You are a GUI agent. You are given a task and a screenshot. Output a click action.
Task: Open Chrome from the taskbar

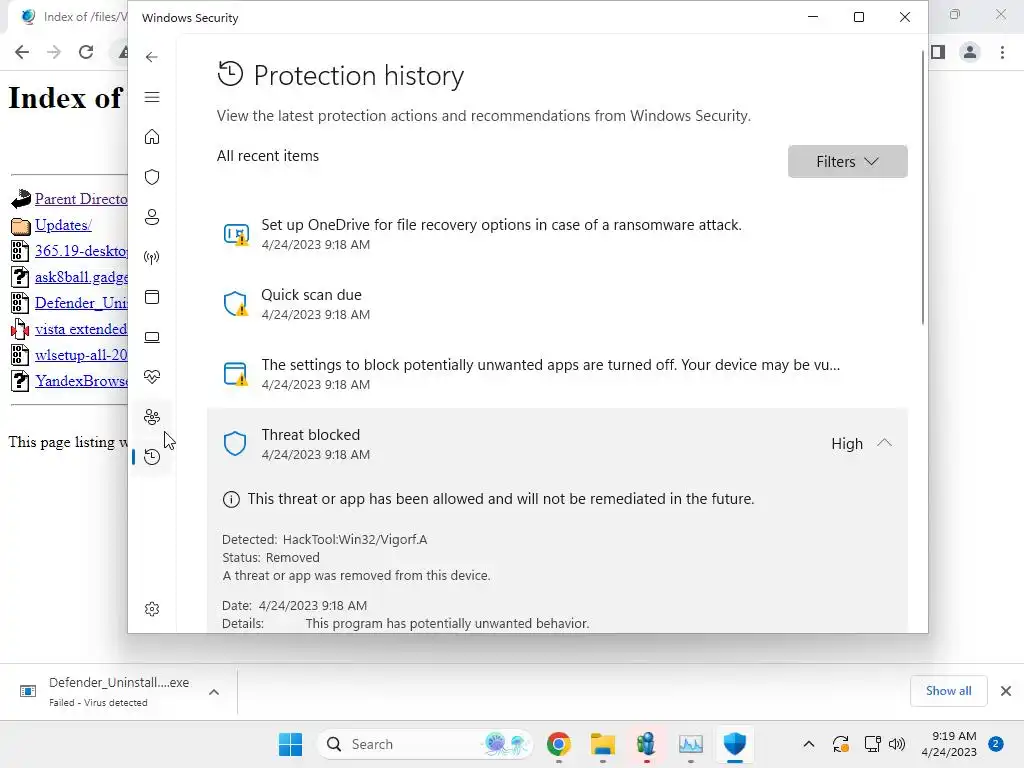pos(558,744)
